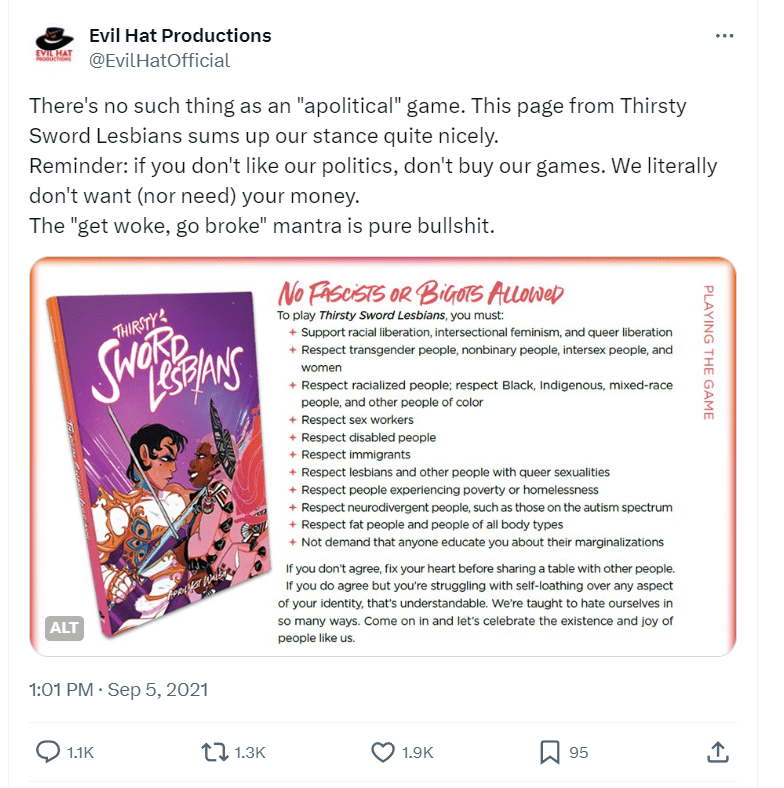Open the three-dot more options menu

coord(725,36)
